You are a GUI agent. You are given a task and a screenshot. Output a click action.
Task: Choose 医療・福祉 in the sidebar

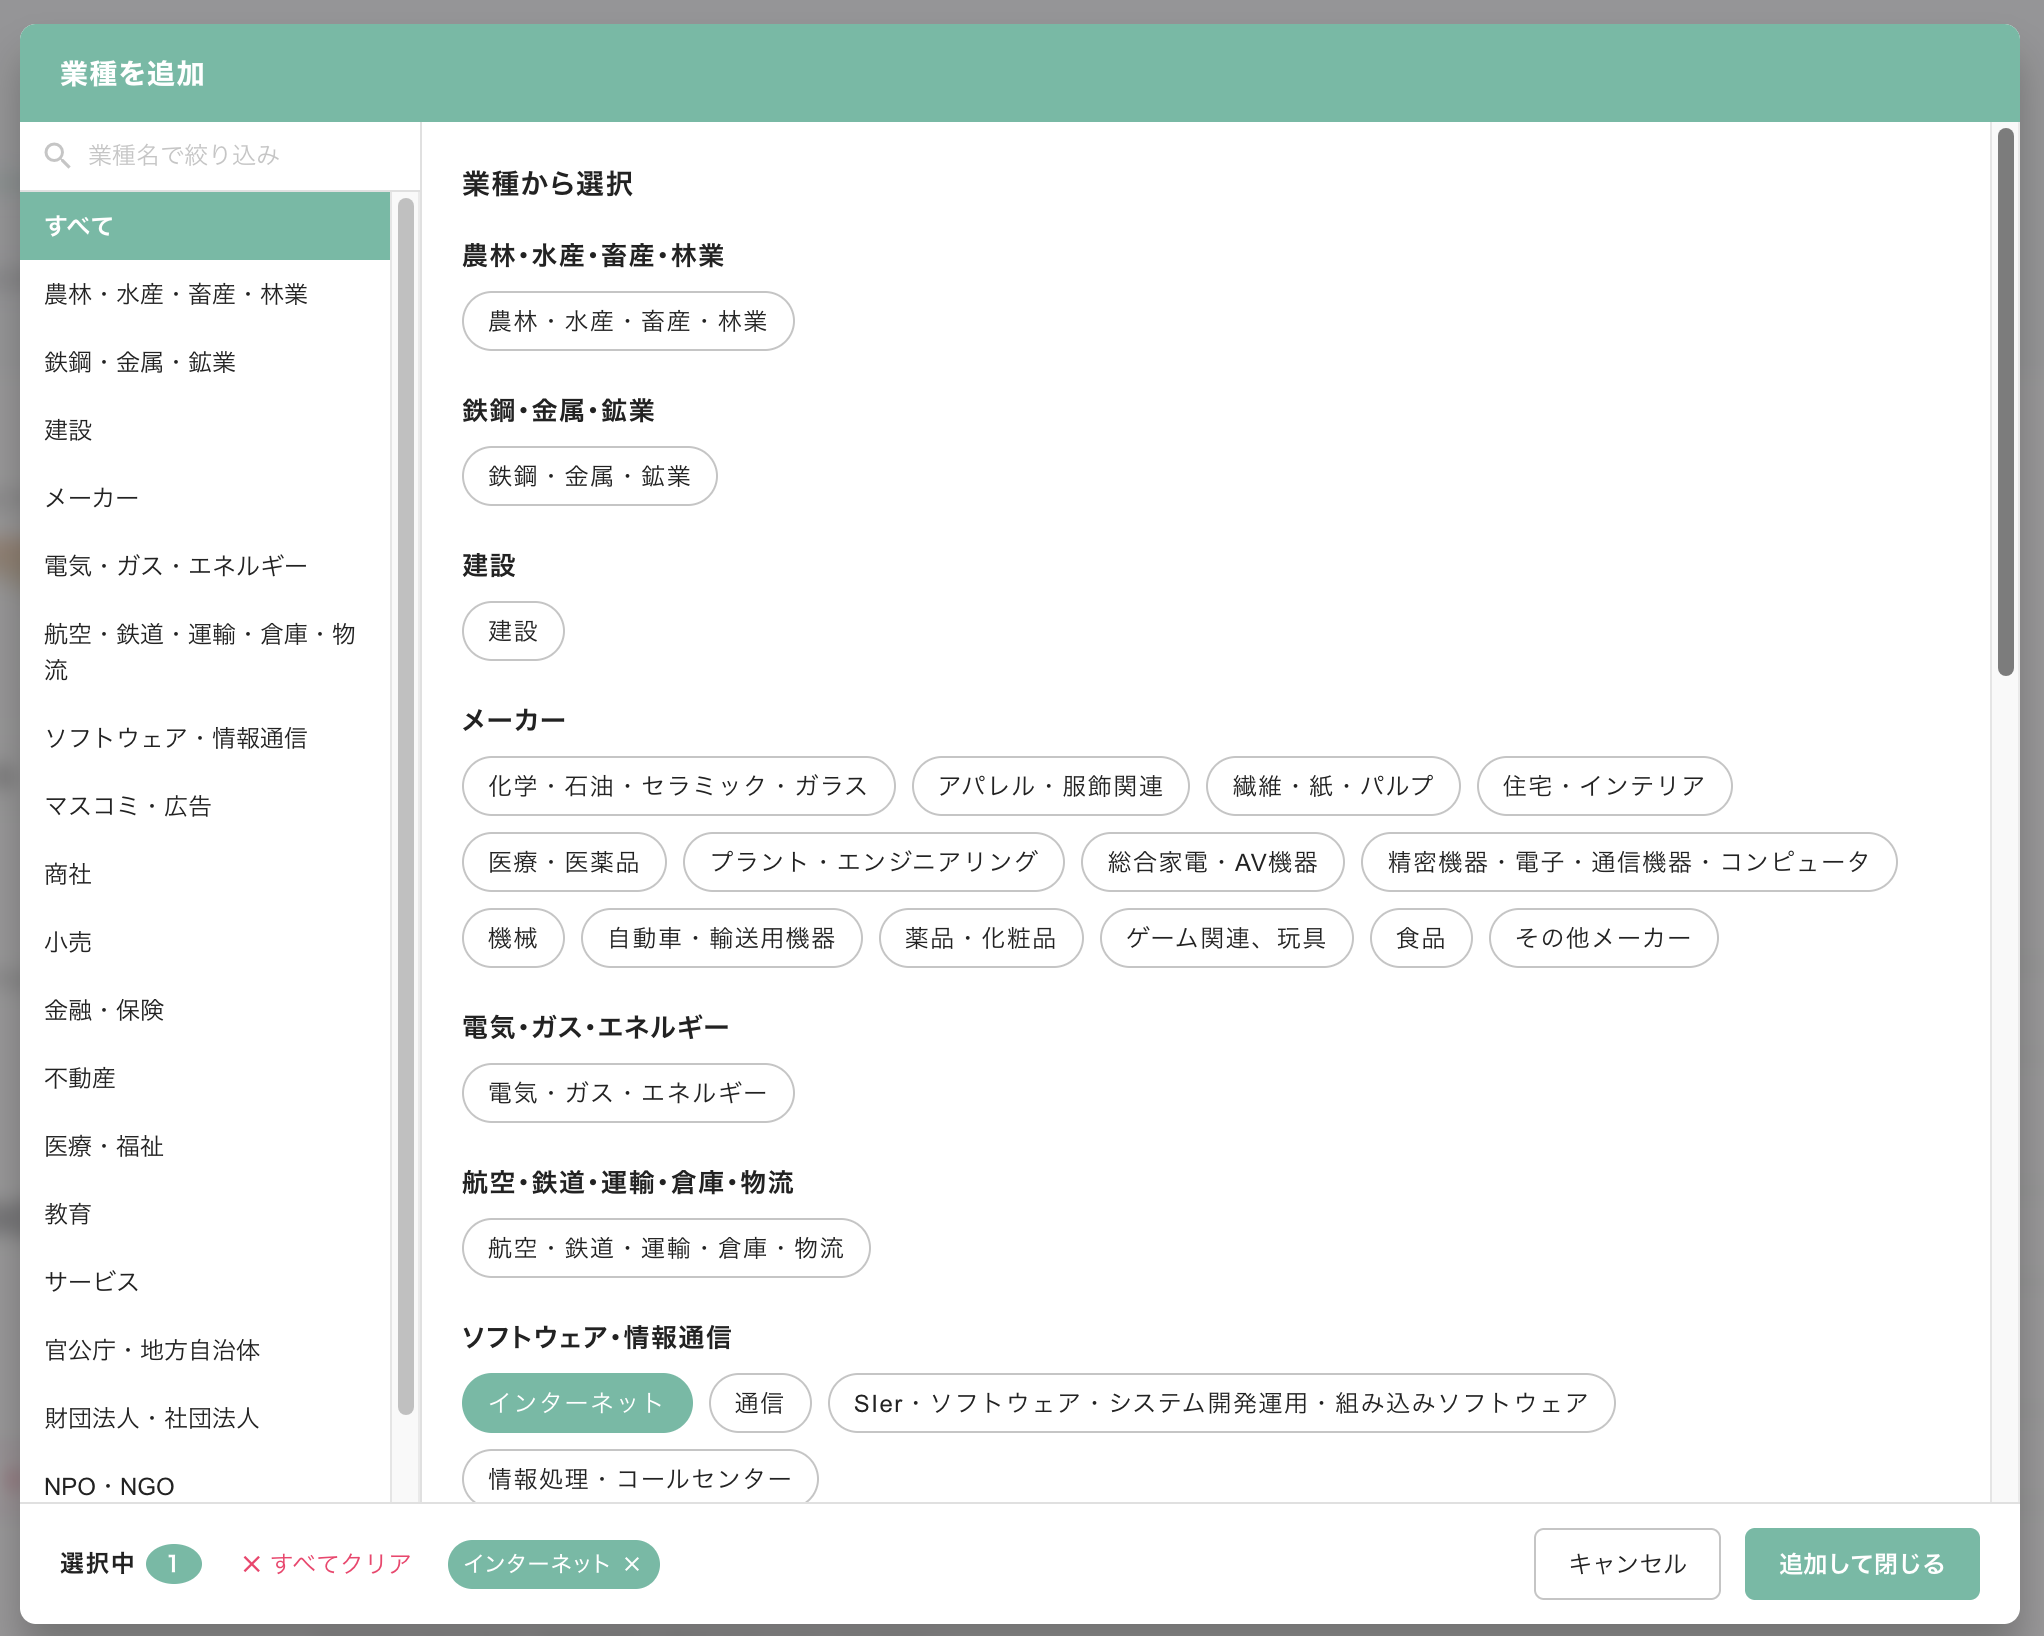(x=205, y=1146)
